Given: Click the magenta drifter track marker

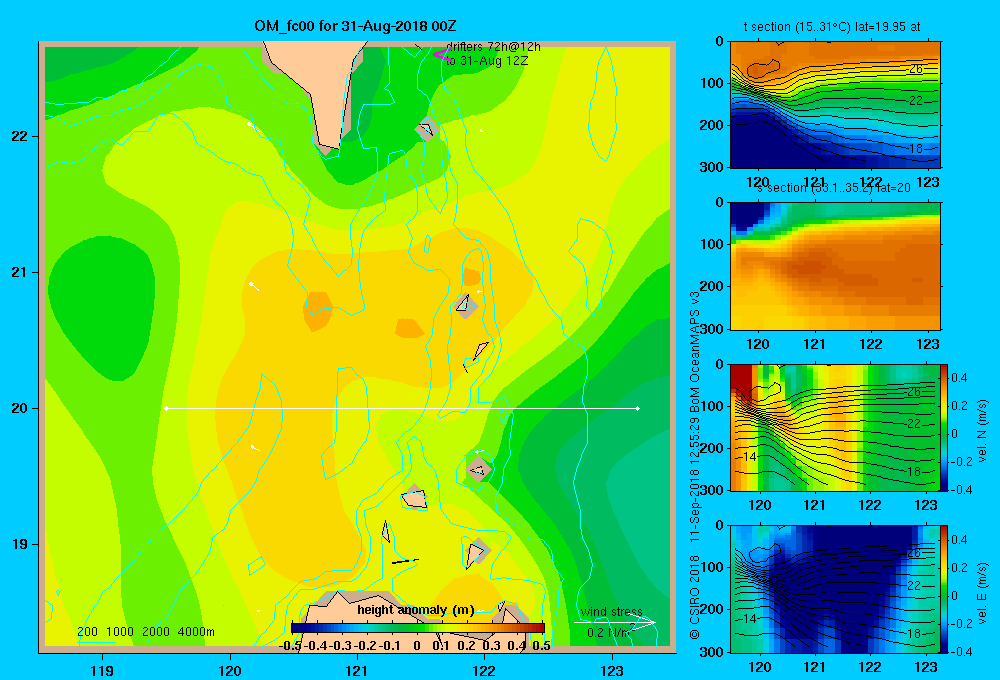Looking at the screenshot, I should 441,54.
